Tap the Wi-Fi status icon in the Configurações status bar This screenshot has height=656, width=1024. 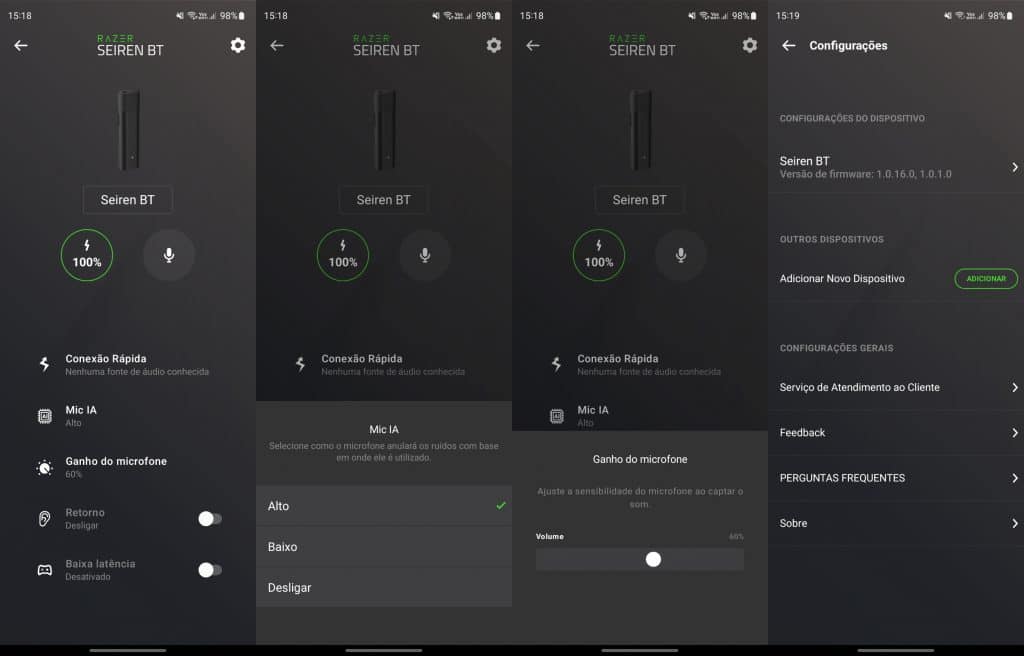[960, 16]
